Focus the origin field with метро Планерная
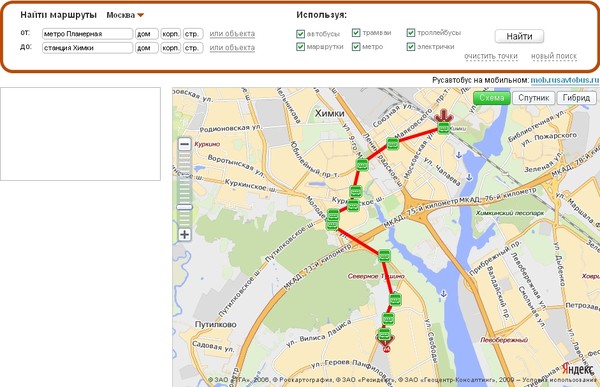 pyautogui.click(x=87, y=34)
